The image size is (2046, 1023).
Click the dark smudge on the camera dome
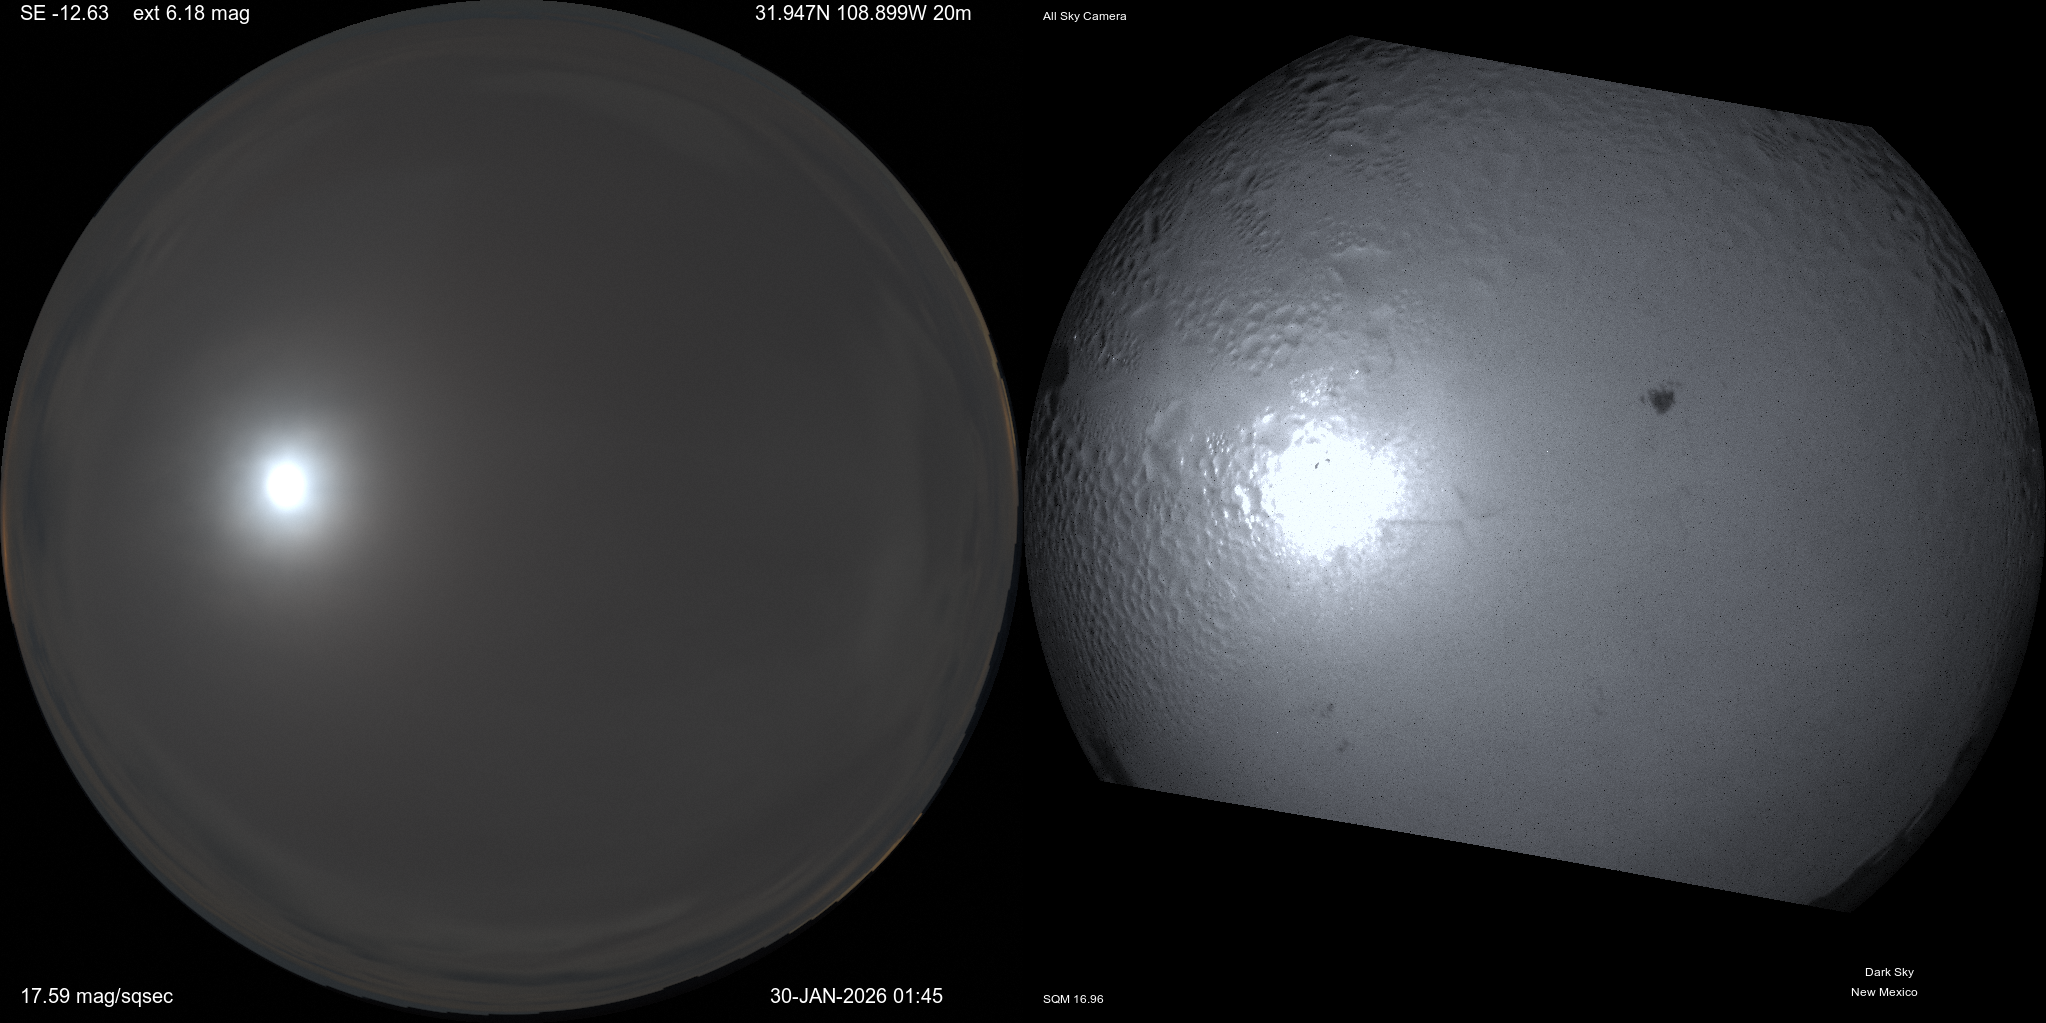(x=1661, y=400)
